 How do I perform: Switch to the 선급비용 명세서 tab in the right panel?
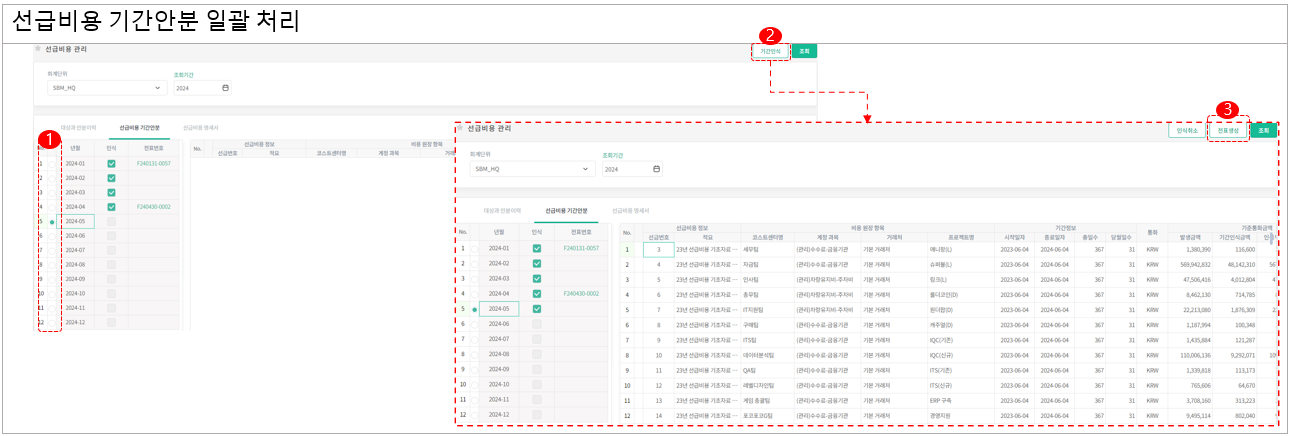pyautogui.click(x=630, y=212)
